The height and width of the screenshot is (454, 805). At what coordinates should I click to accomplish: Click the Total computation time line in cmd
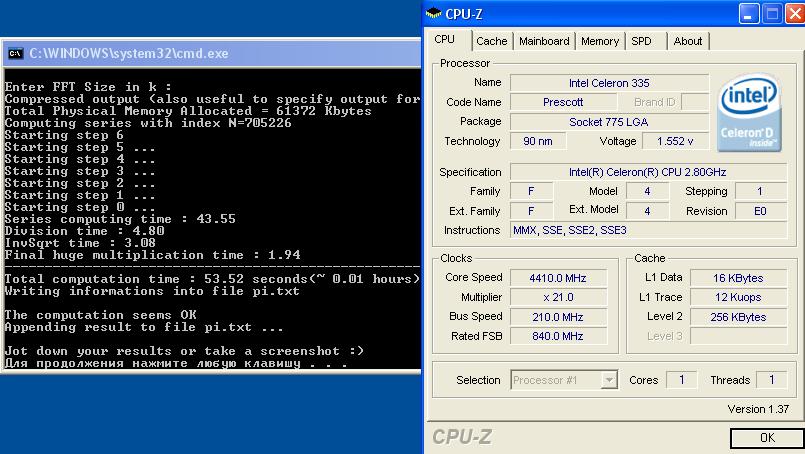tap(212, 279)
